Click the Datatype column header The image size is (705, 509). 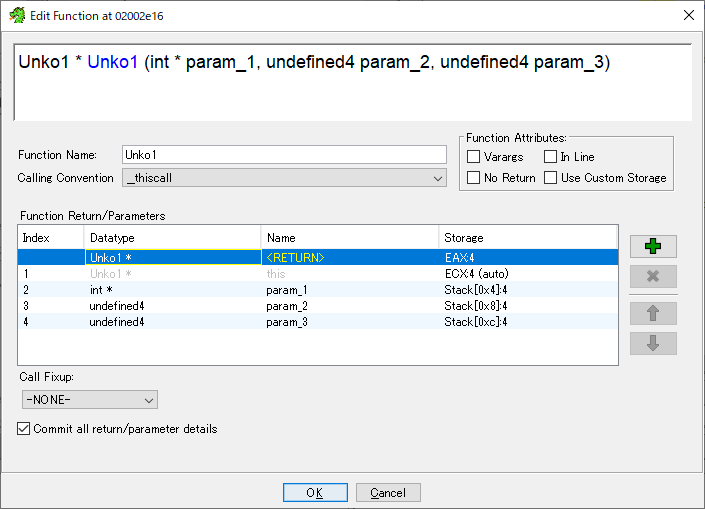point(172,237)
